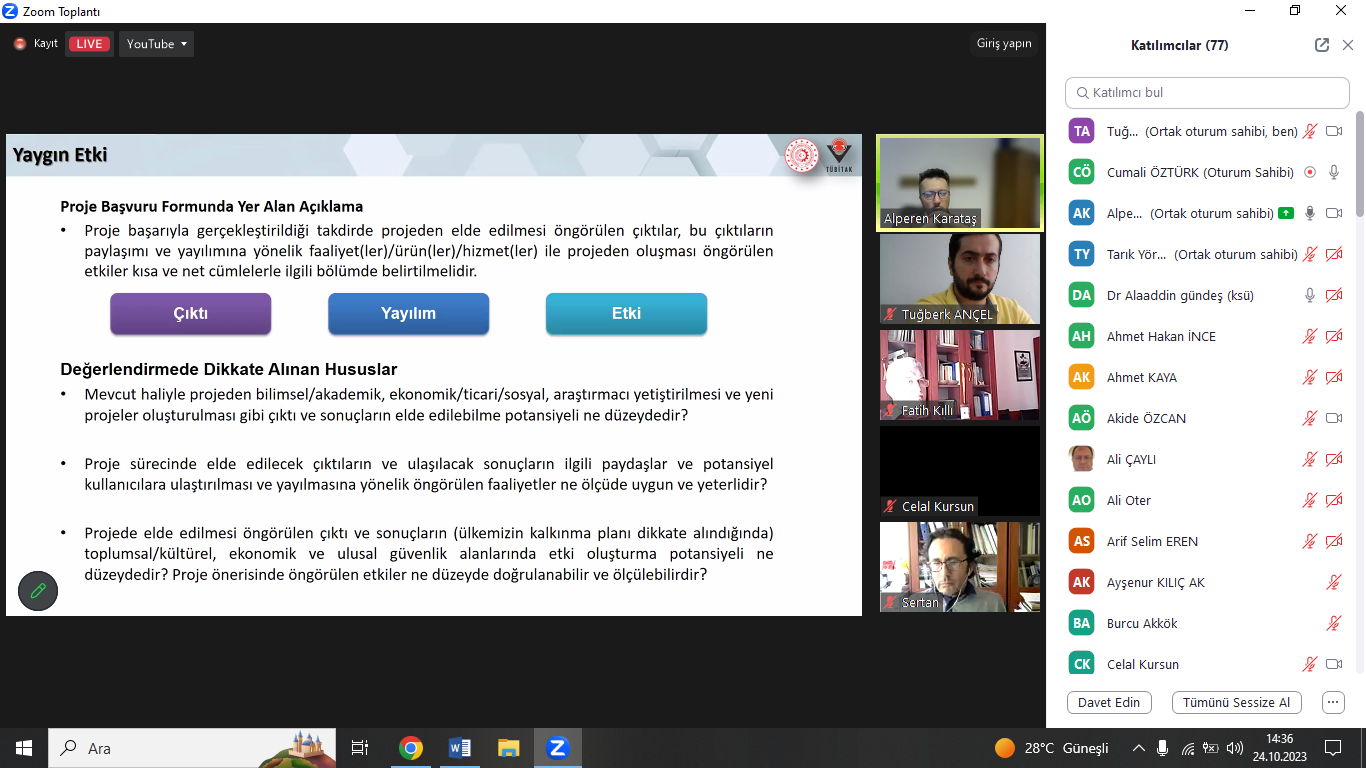Screen dimensions: 1366x768
Task: Select Tuğberk ANÇEL's video thumbnail
Action: click(x=959, y=279)
